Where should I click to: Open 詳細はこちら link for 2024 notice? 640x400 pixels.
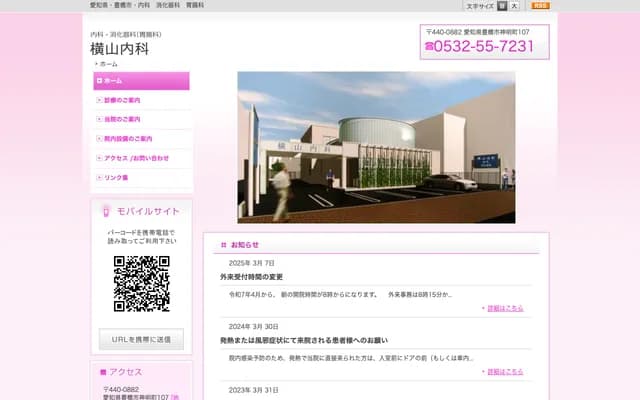coord(505,372)
